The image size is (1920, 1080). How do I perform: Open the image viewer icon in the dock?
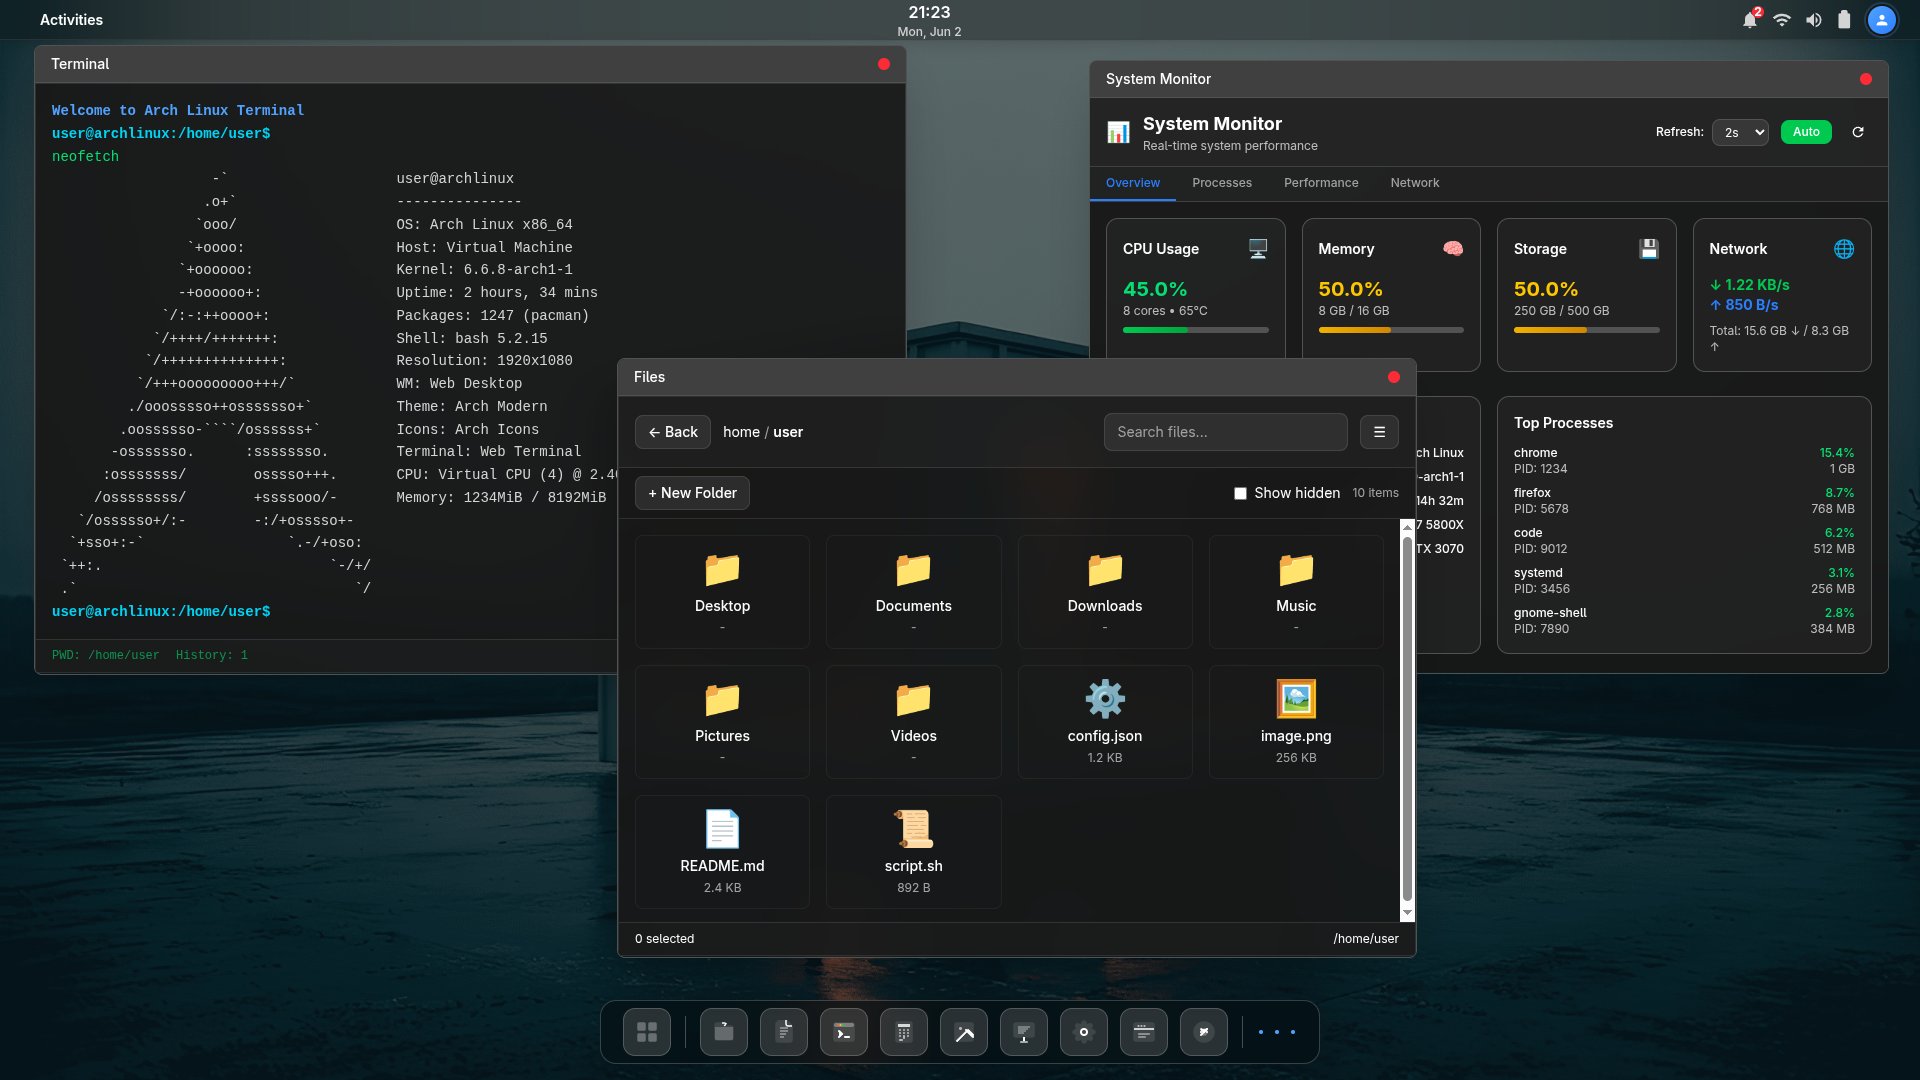pos(964,1031)
